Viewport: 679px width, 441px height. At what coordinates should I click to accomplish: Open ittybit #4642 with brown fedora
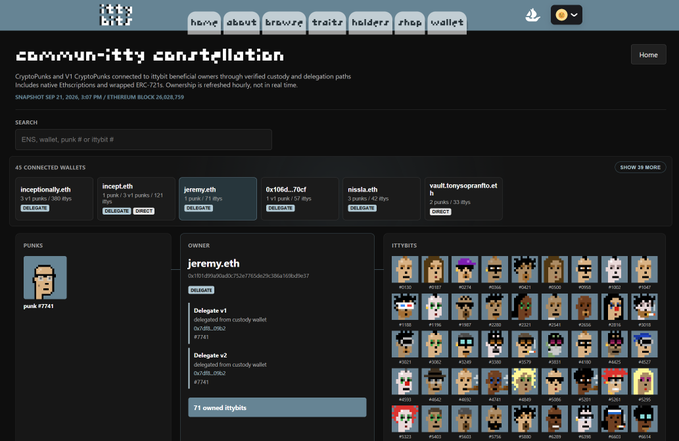tap(435, 382)
